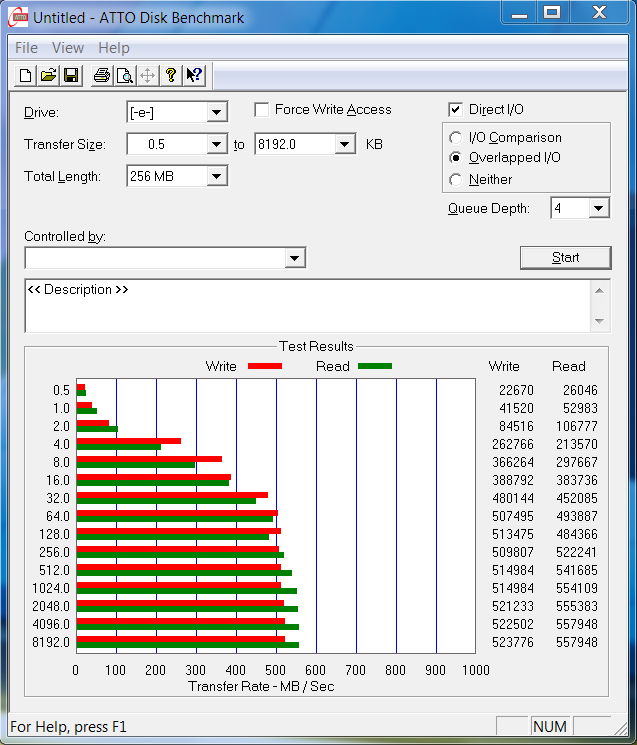This screenshot has height=745, width=637.
Task: Open the Total Length dropdown
Action: pos(216,177)
